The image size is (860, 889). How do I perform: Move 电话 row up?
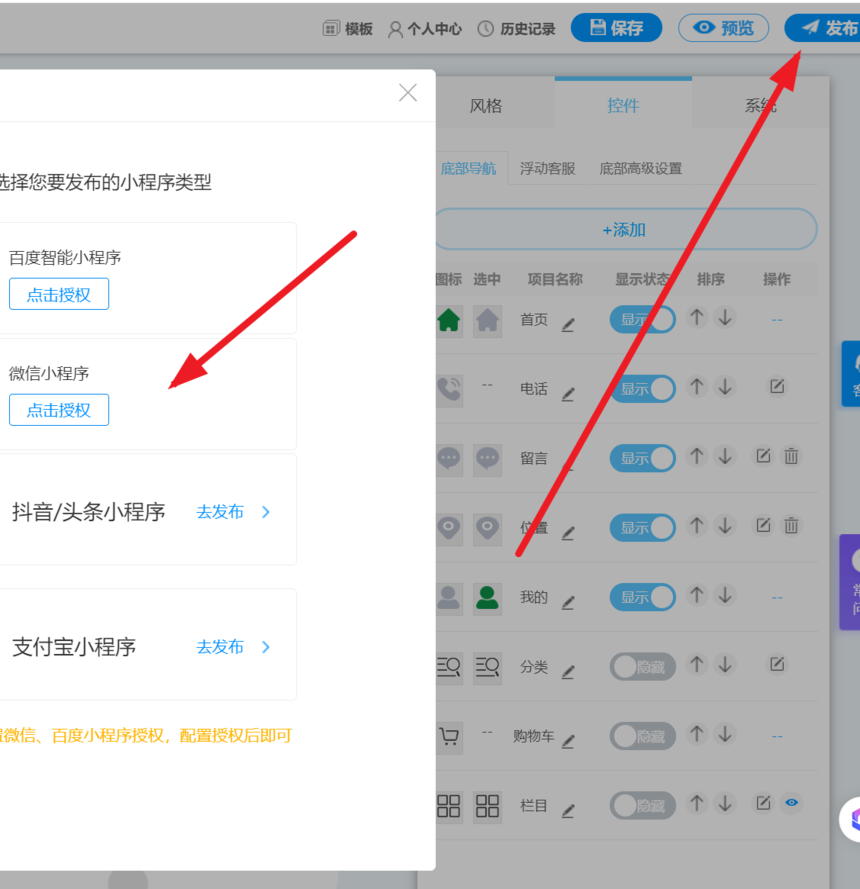tap(697, 387)
